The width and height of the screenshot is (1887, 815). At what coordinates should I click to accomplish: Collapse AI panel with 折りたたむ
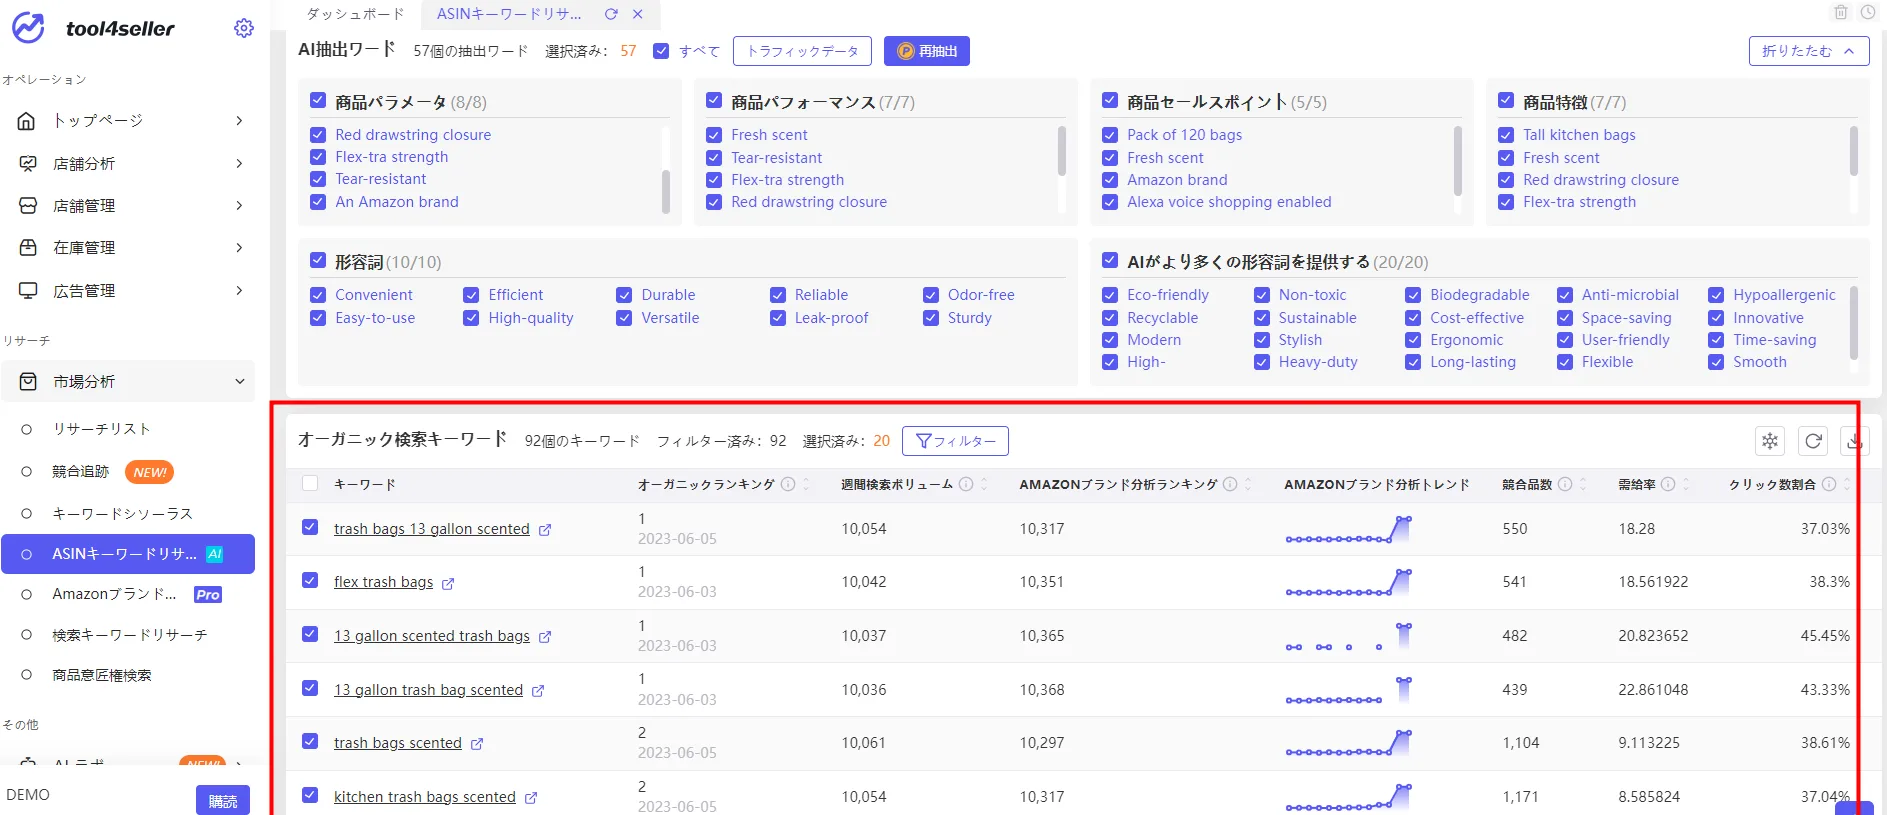coord(1808,51)
